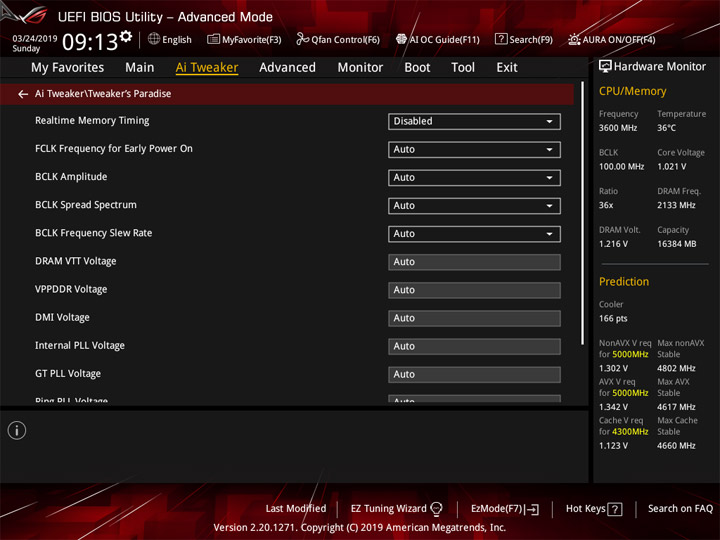Screen dimensions: 720x540
Task: Open BCLK Frequency Slew Rate dropdown
Action: (x=474, y=234)
